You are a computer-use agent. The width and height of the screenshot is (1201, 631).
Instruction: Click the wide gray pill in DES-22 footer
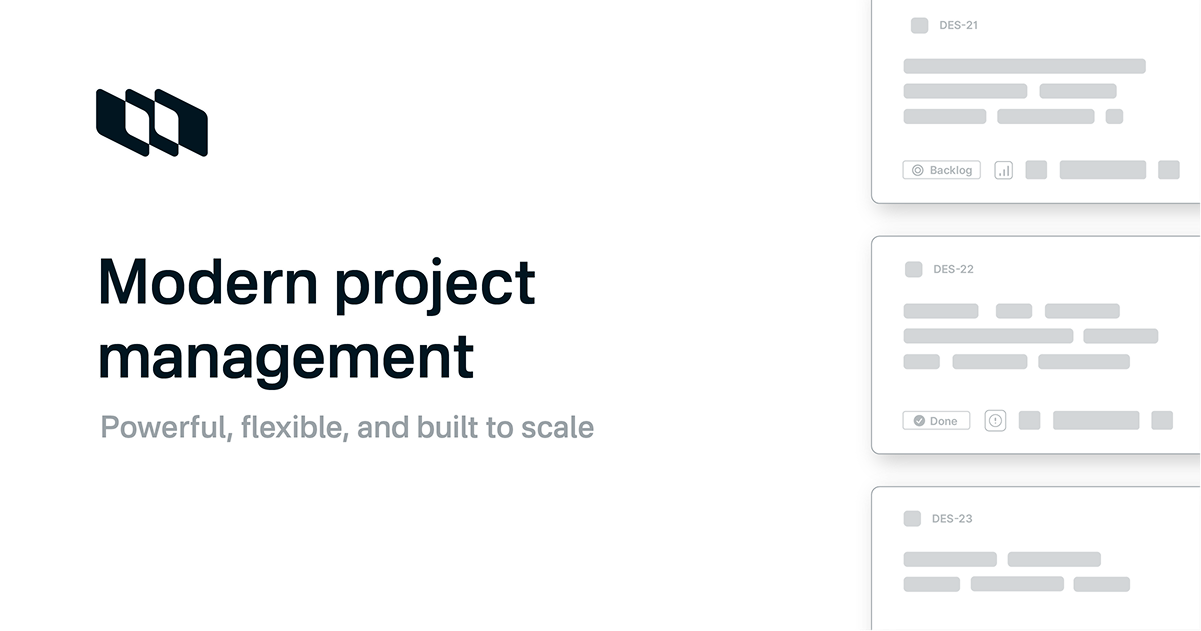pyautogui.click(x=1095, y=421)
